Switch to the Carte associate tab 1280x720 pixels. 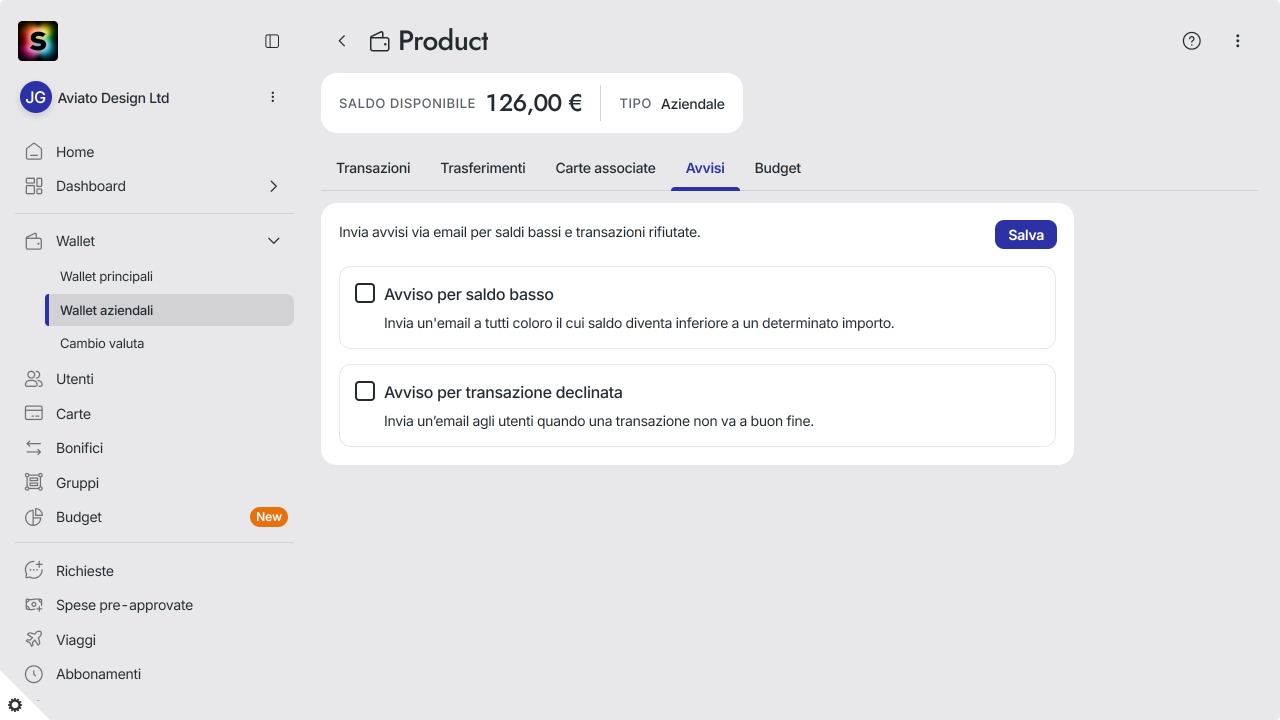605,168
